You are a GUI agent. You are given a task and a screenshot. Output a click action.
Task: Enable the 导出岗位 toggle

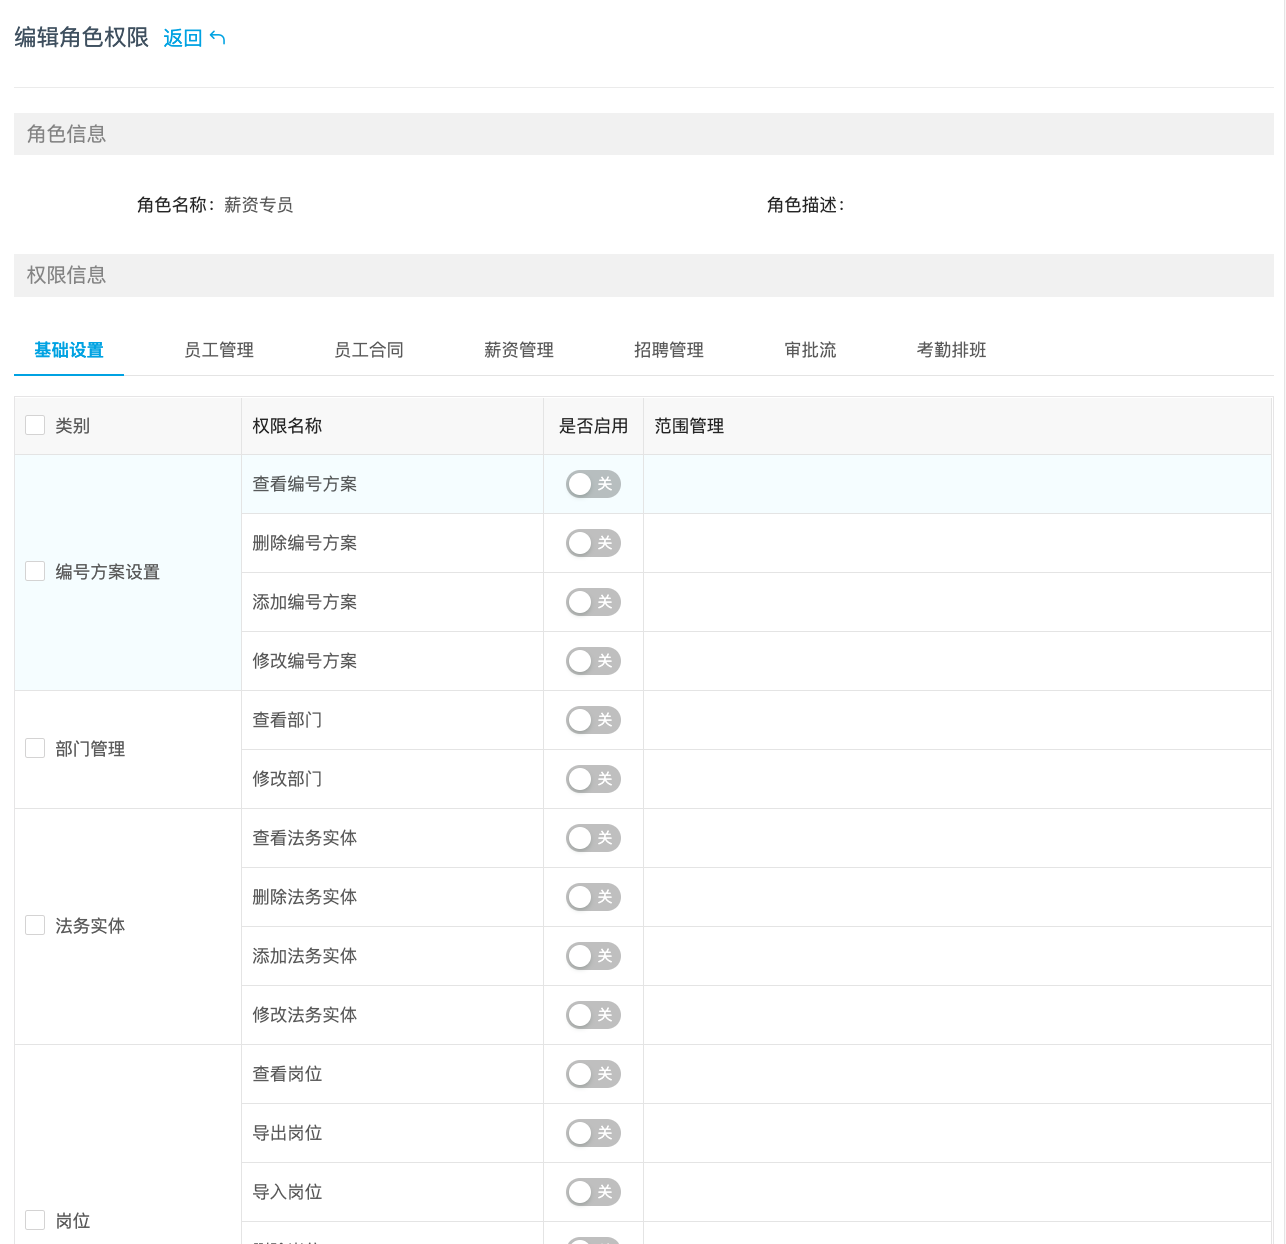pyautogui.click(x=593, y=1133)
